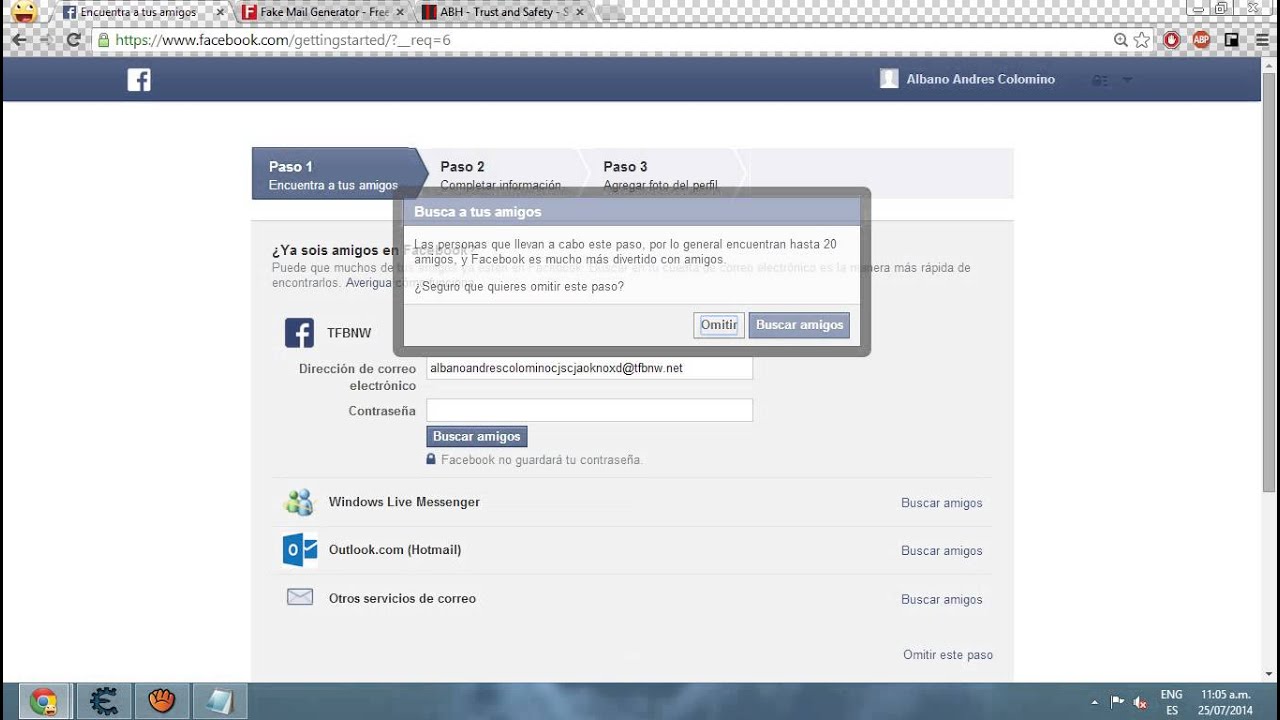Open the Adblock Plus extension icon
The image size is (1280, 720).
[x=1201, y=40]
